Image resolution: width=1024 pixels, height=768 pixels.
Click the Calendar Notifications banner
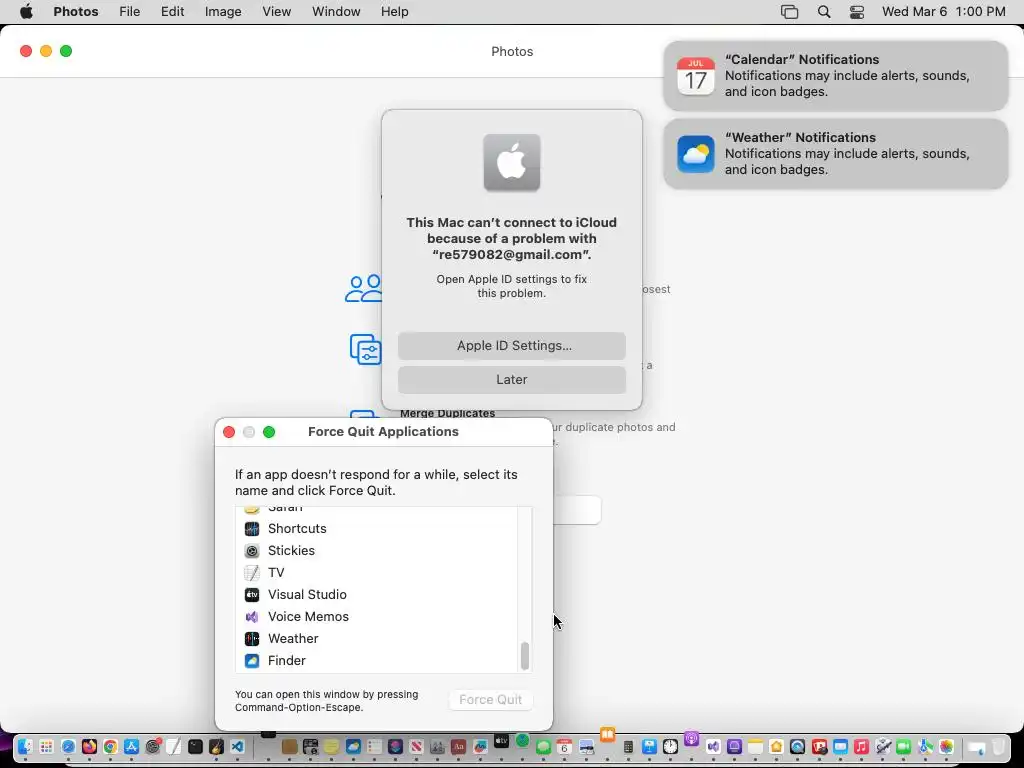pos(835,76)
